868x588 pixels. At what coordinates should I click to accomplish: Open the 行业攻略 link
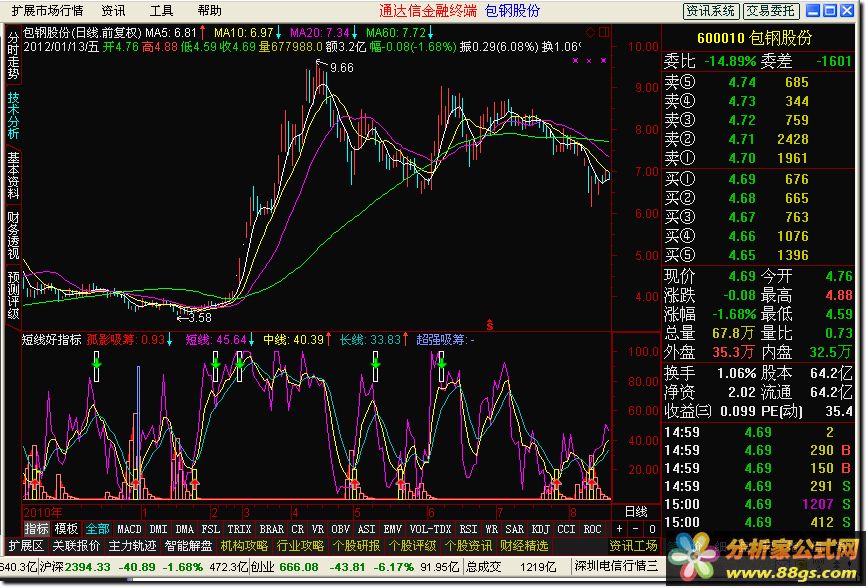click(300, 546)
